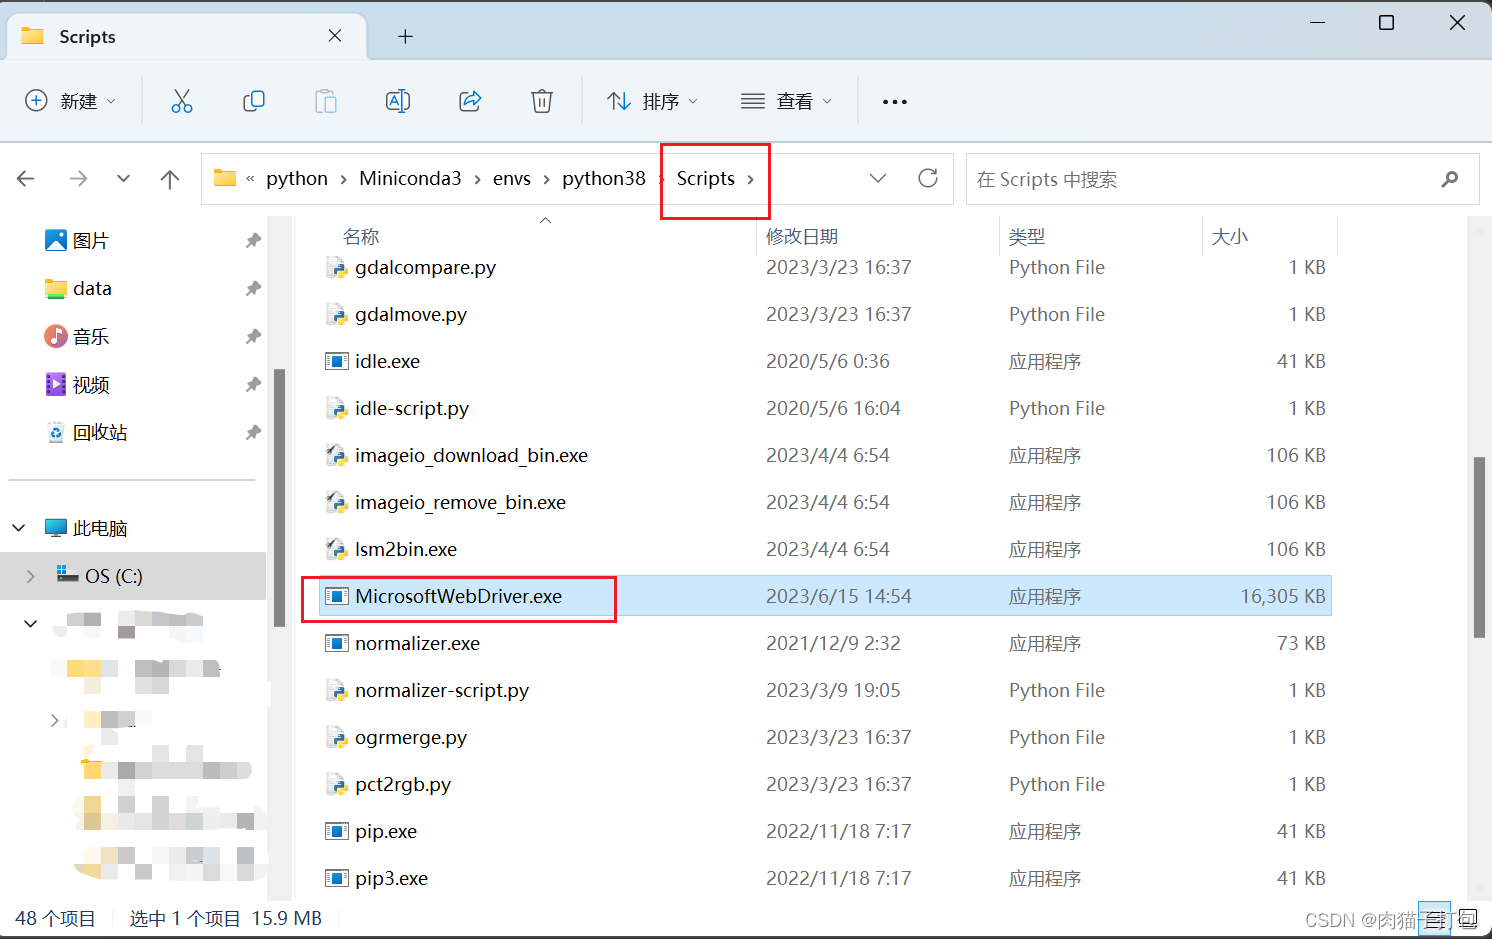Click python in the breadcrumb path

coord(297,178)
